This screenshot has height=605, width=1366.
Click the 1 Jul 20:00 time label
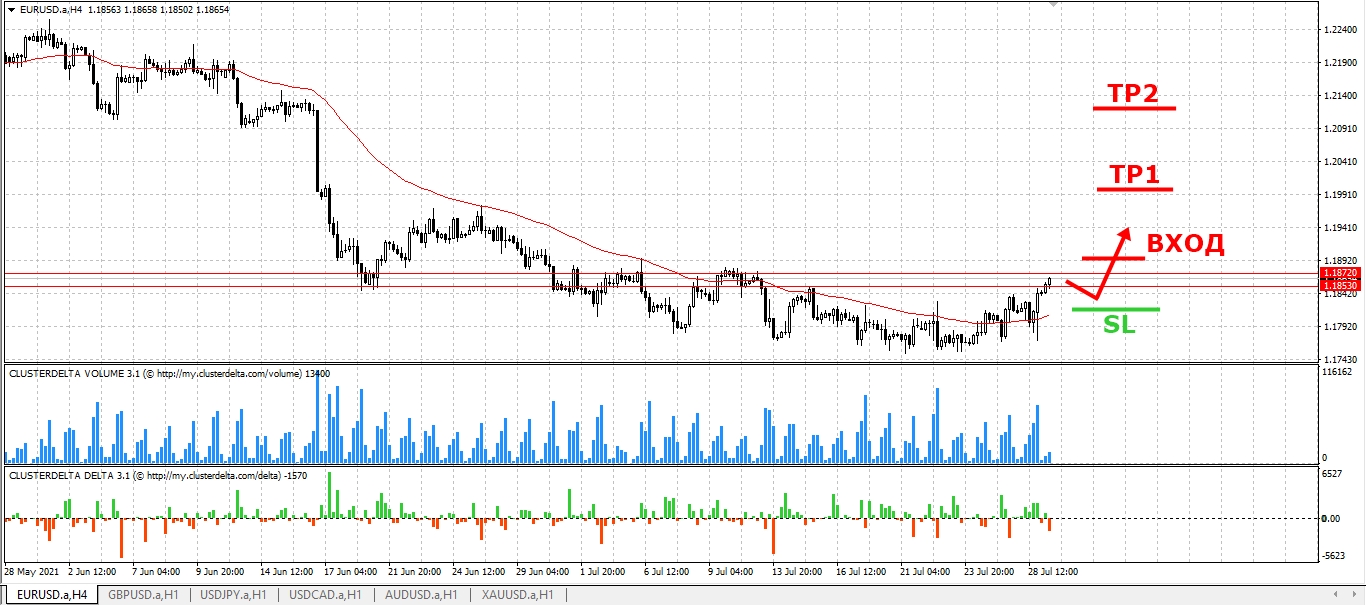(x=604, y=572)
